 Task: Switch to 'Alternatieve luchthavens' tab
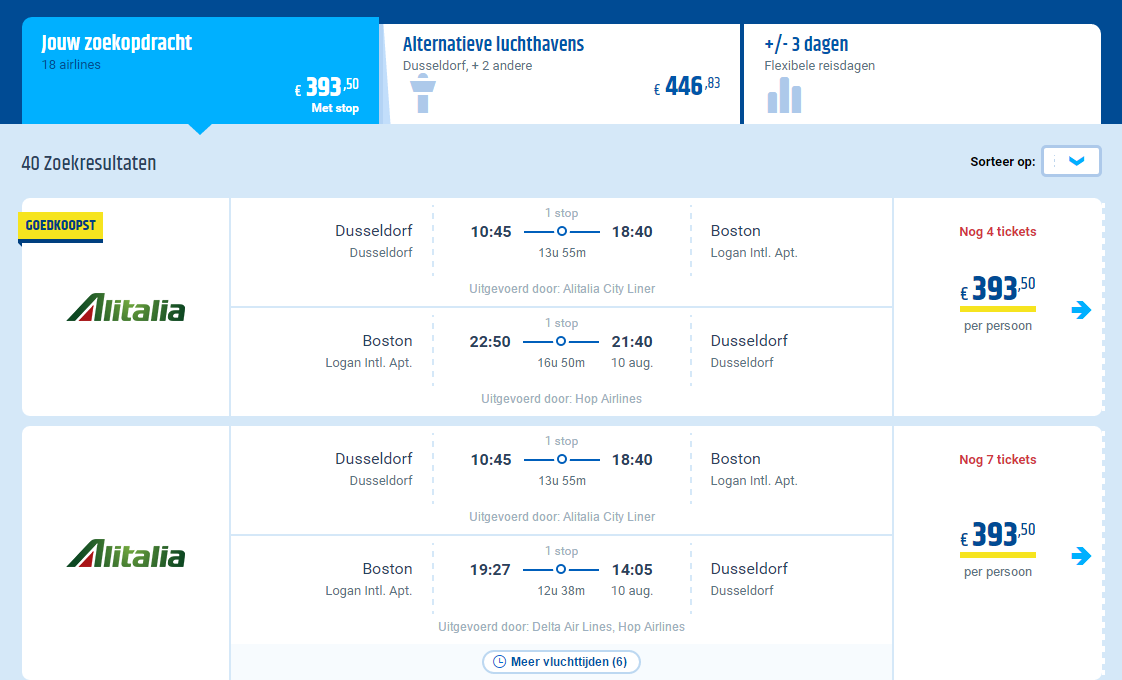(x=562, y=74)
